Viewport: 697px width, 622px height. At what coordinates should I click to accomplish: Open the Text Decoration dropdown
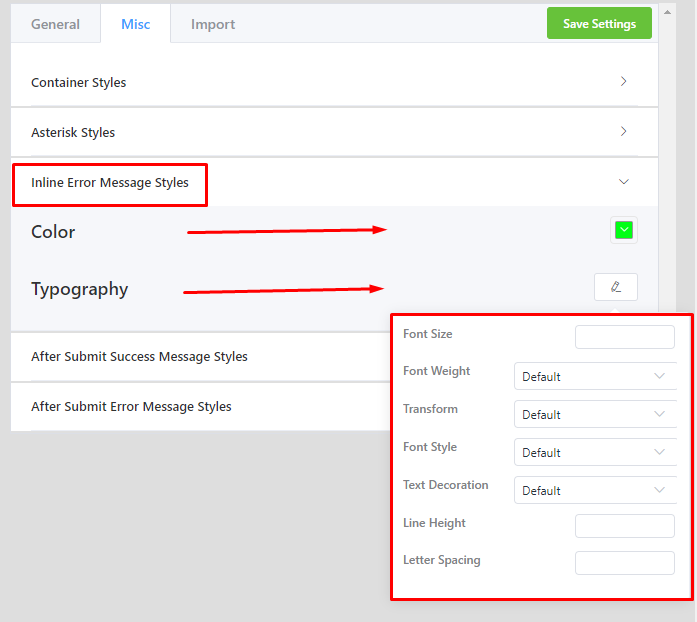[595, 490]
